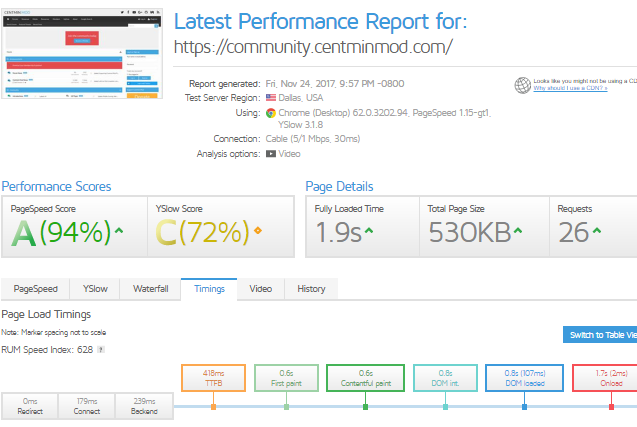Click Switch to Table View button
Viewport: 637px width, 427px height.
[600, 335]
